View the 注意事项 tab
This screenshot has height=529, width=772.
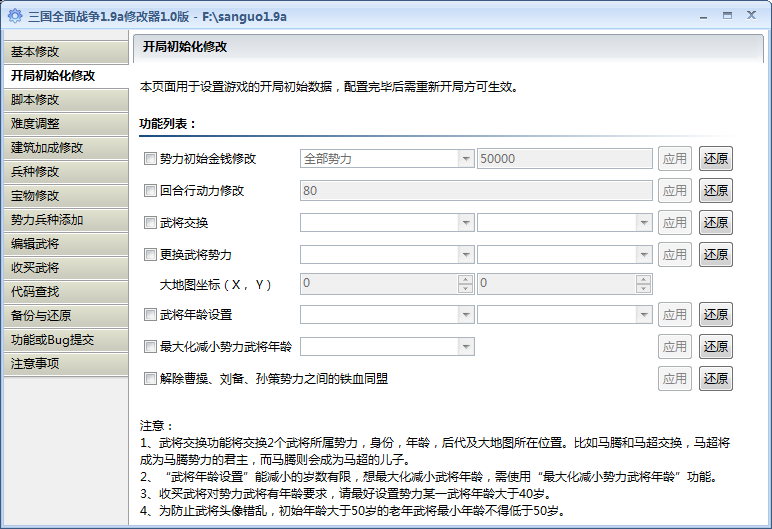click(66, 364)
